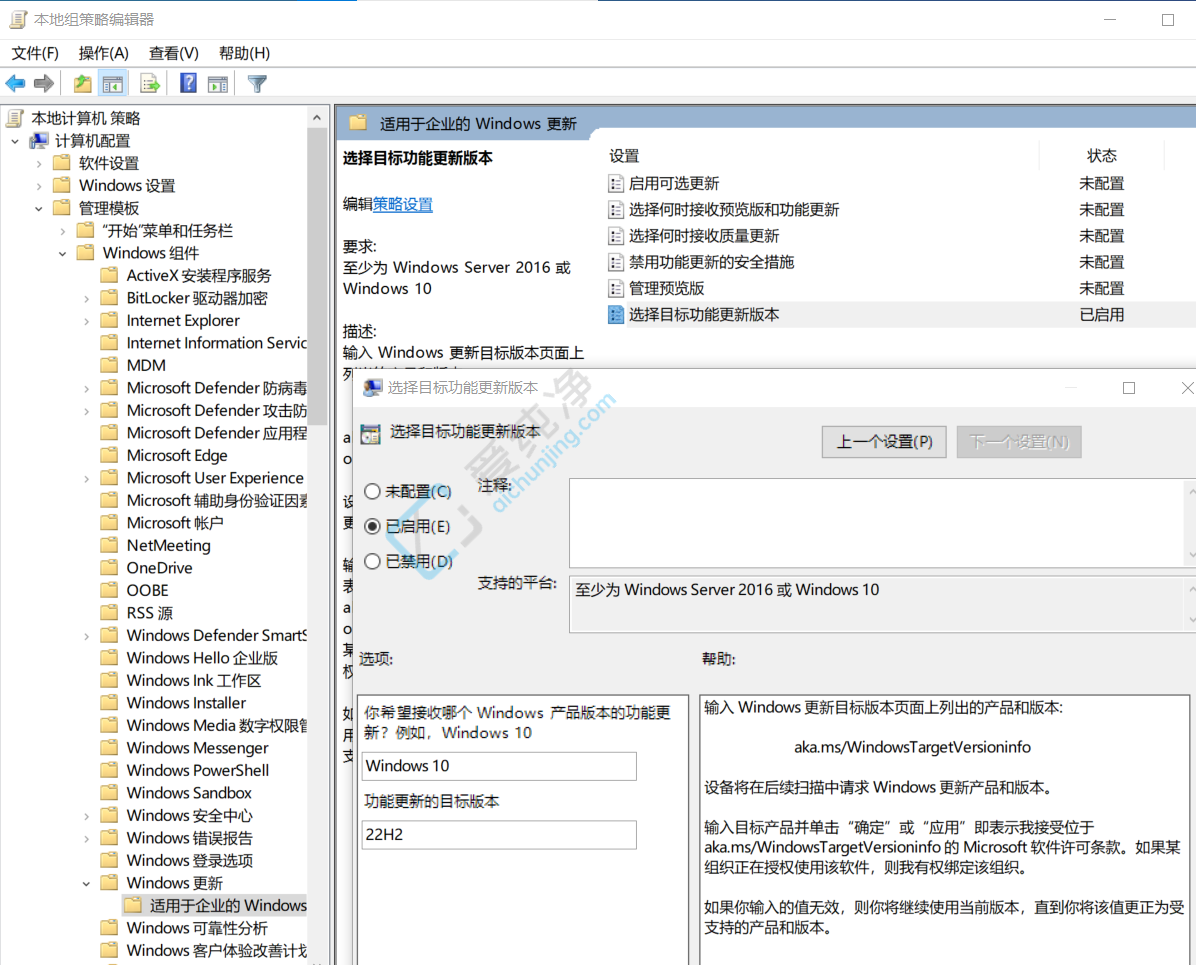Expand the "开始"菜单和任务栏 node
Viewport: 1196px width, 965px height.
(63, 231)
